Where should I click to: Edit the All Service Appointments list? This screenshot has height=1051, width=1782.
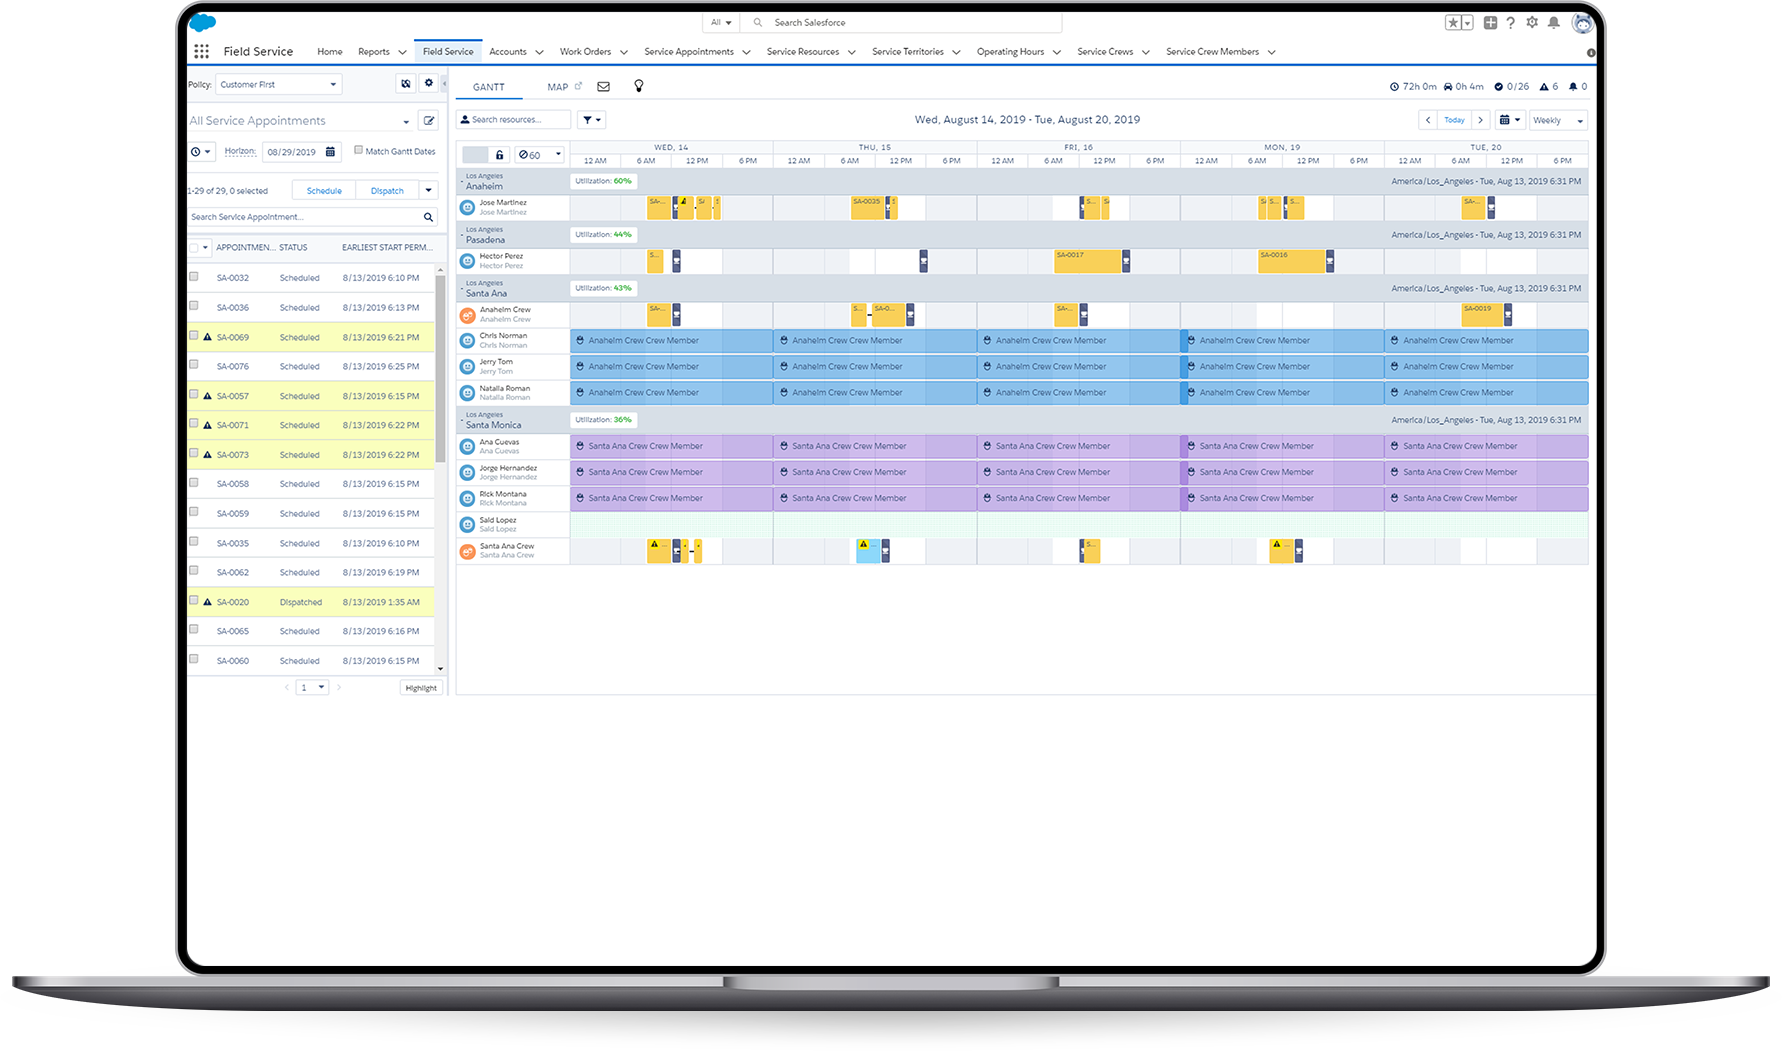[429, 121]
